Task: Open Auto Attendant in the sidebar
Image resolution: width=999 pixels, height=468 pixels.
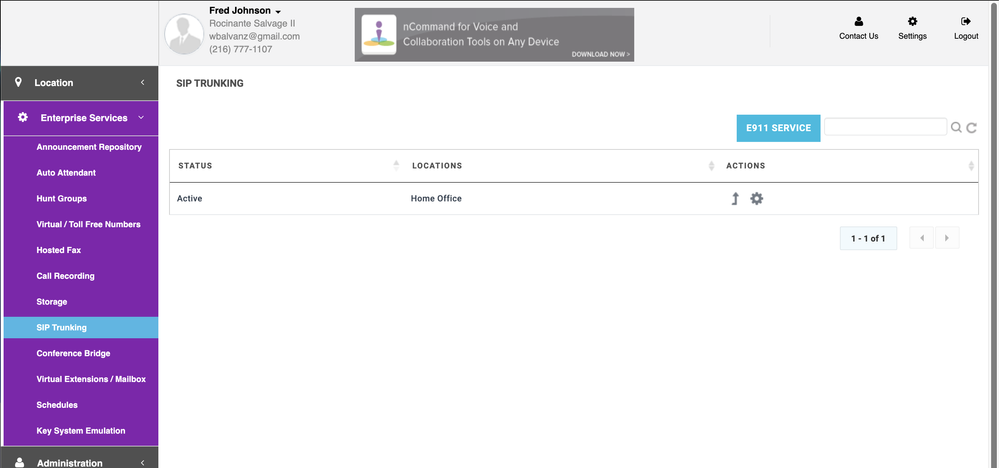Action: coord(66,173)
